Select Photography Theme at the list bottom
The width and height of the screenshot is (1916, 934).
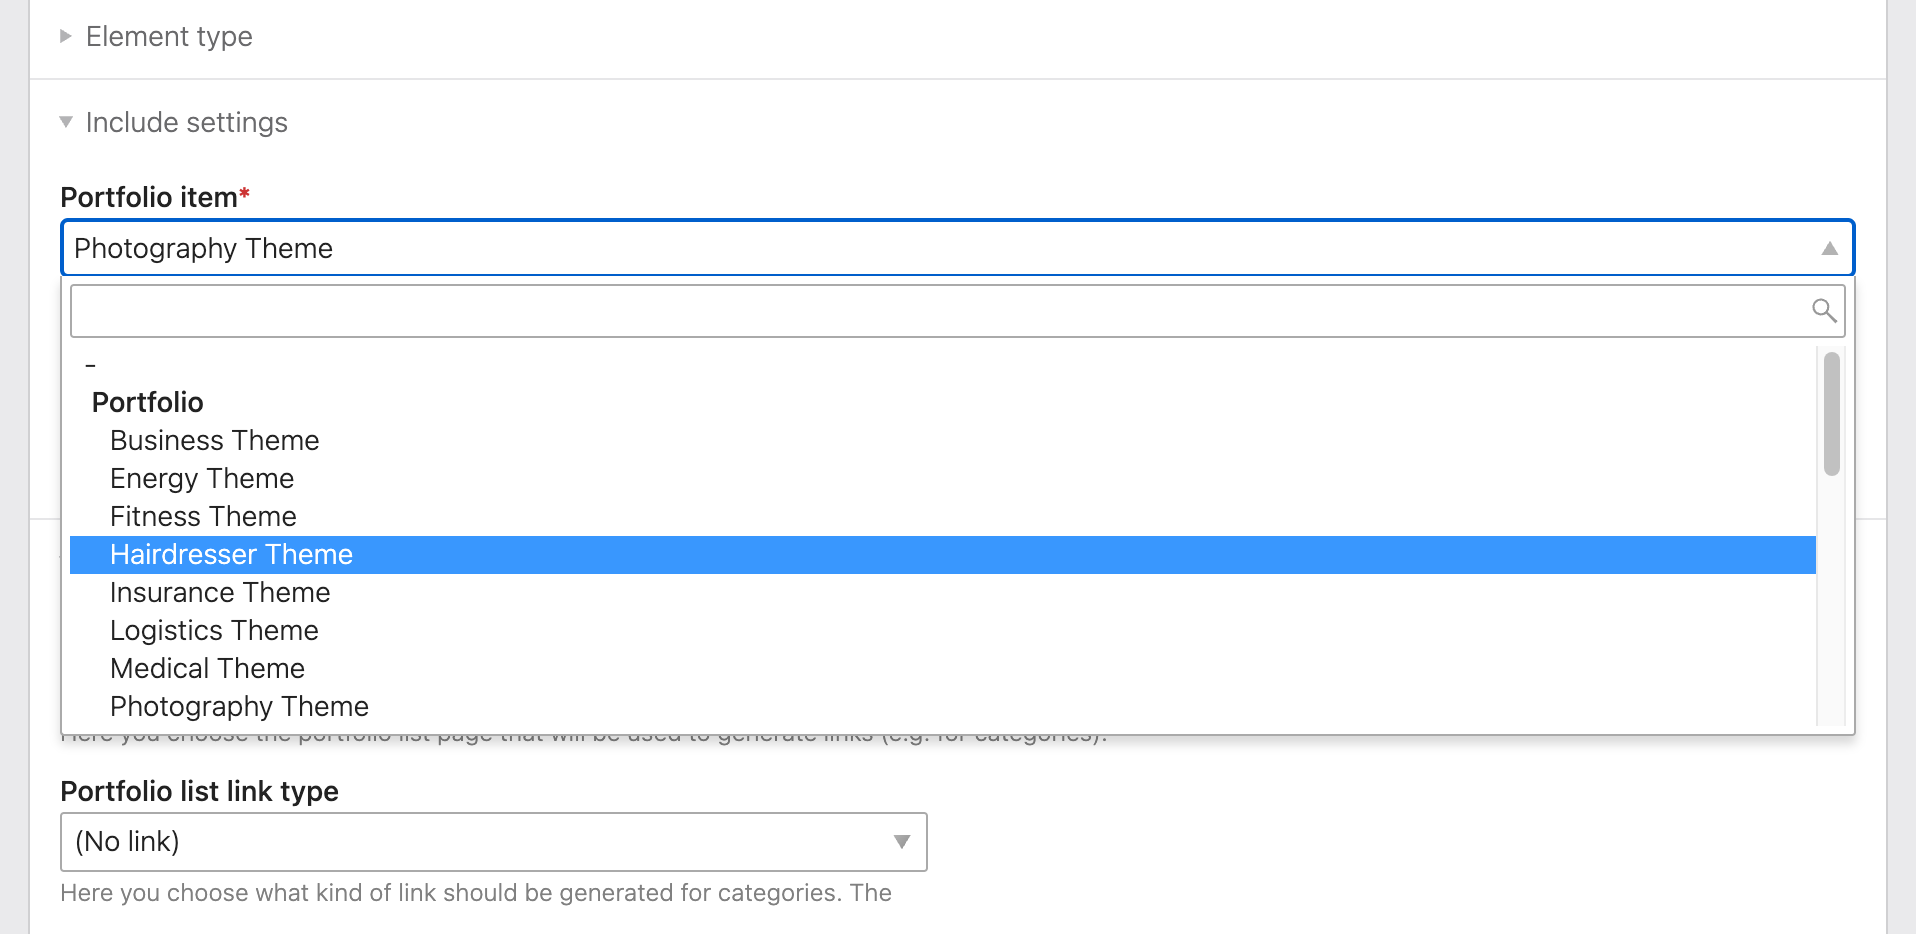click(239, 706)
